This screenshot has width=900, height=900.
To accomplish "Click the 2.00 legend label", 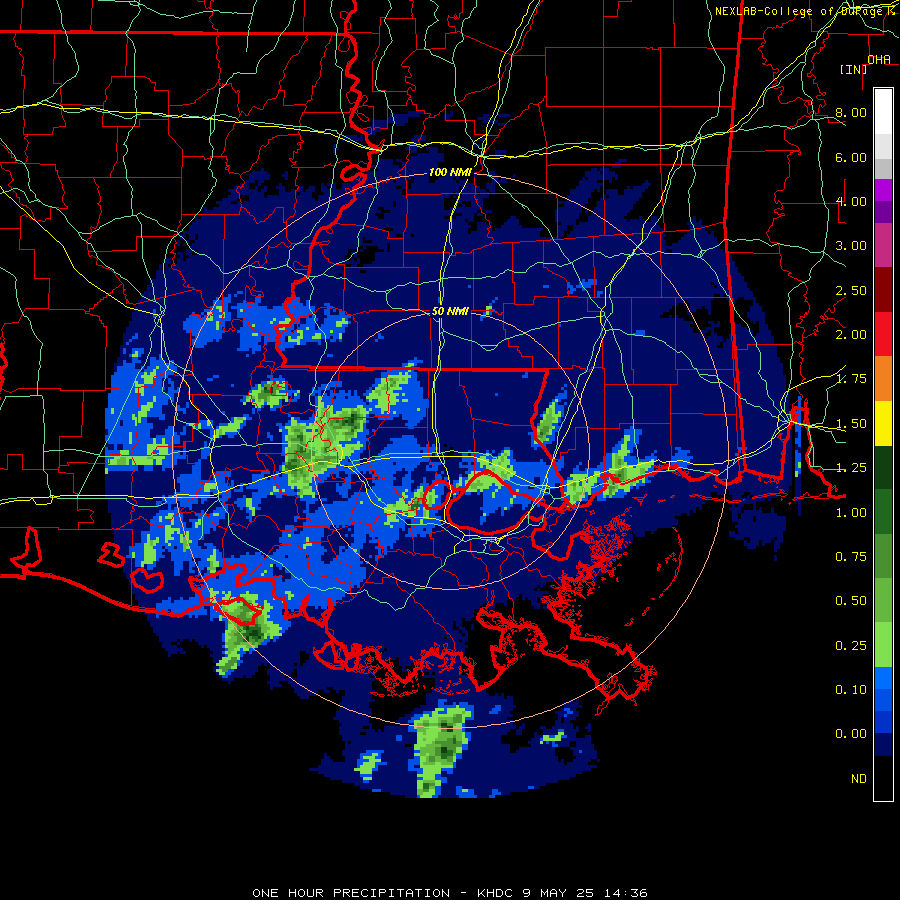I will (x=851, y=335).
